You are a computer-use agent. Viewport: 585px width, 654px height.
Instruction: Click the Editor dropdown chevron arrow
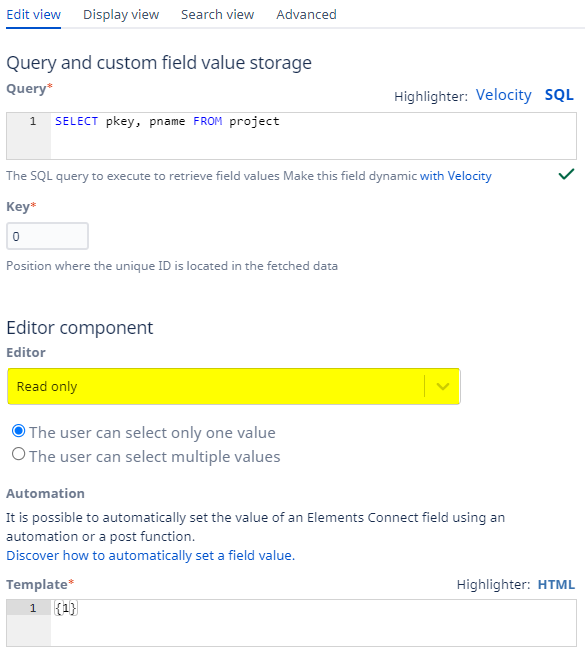point(443,386)
